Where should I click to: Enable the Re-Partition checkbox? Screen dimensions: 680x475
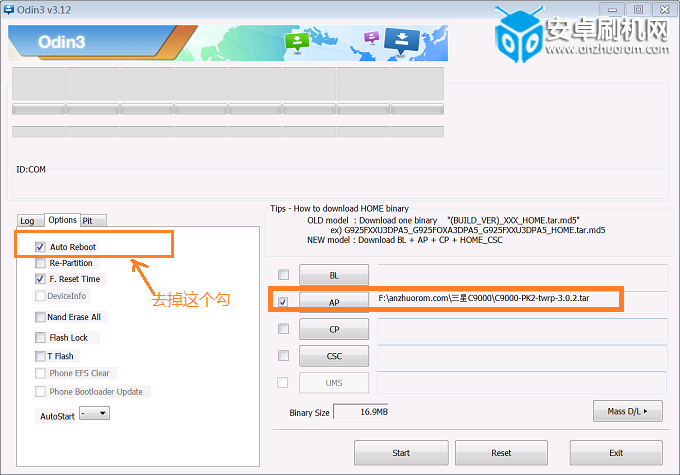tap(40, 263)
